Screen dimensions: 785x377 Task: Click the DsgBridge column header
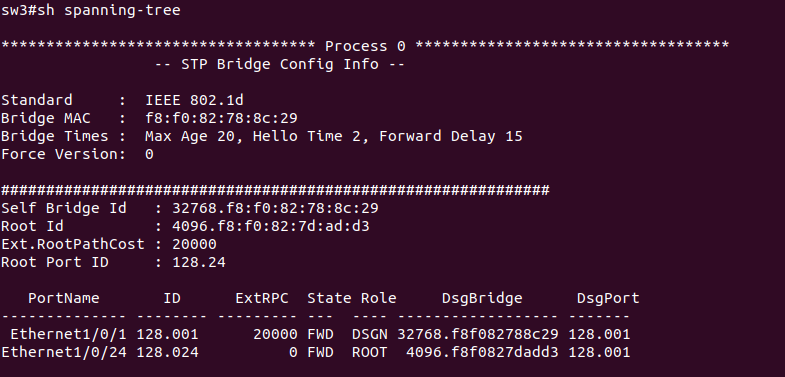(x=482, y=298)
